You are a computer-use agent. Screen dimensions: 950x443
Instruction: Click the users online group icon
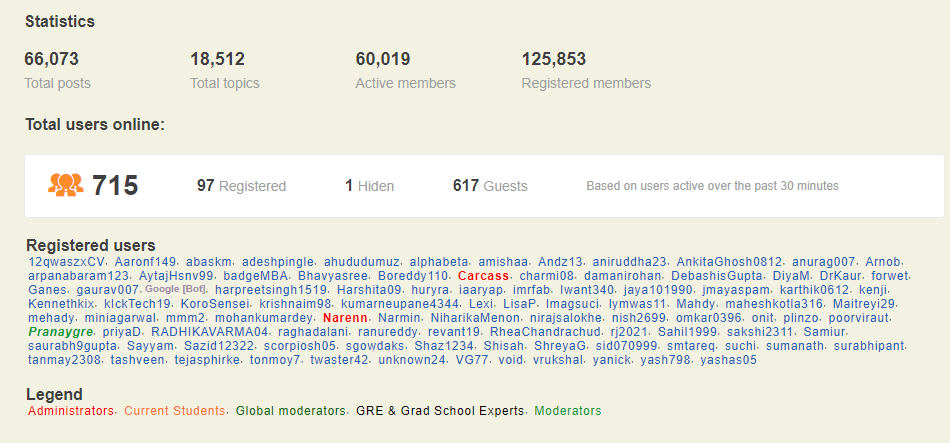click(65, 185)
